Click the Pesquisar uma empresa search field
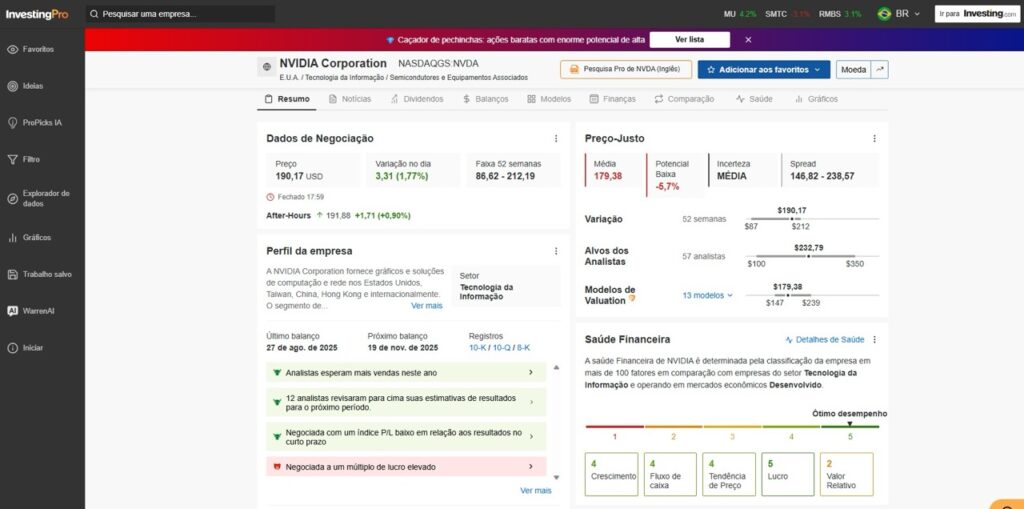Viewport: 1024px width, 509px height. pyautogui.click(x=180, y=14)
